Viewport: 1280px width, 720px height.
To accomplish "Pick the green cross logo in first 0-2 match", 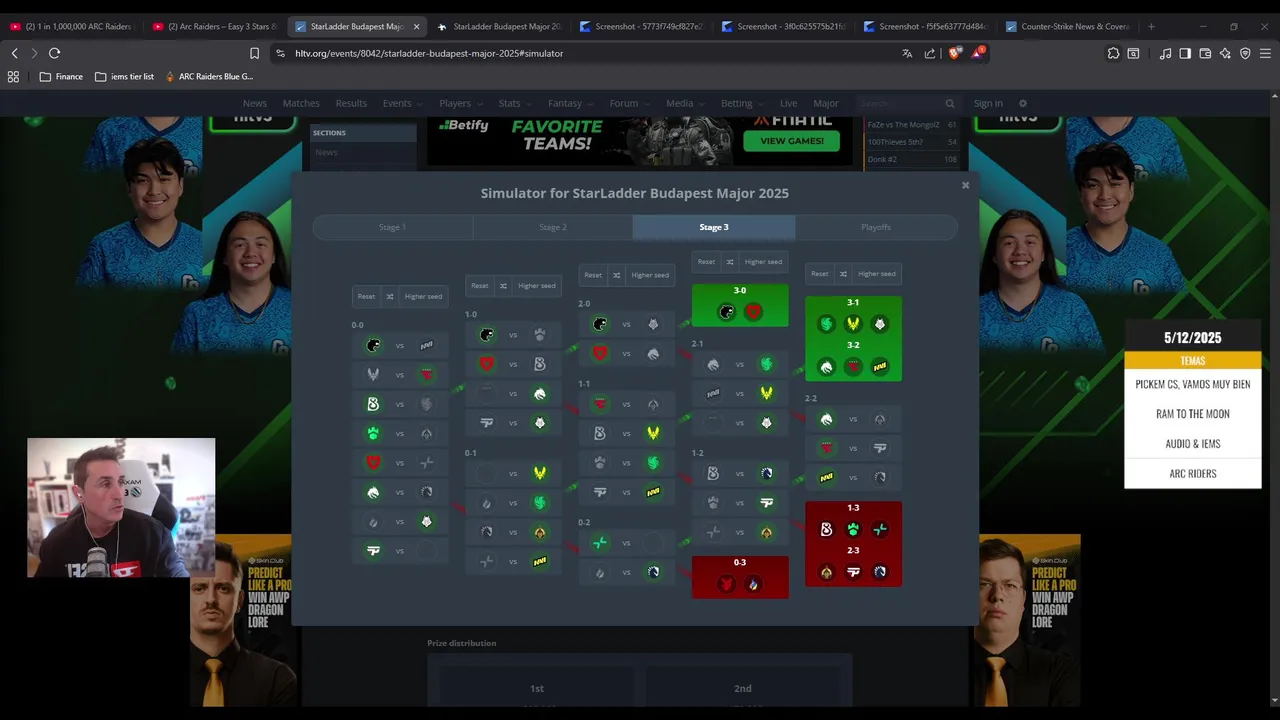I will (x=600, y=543).
